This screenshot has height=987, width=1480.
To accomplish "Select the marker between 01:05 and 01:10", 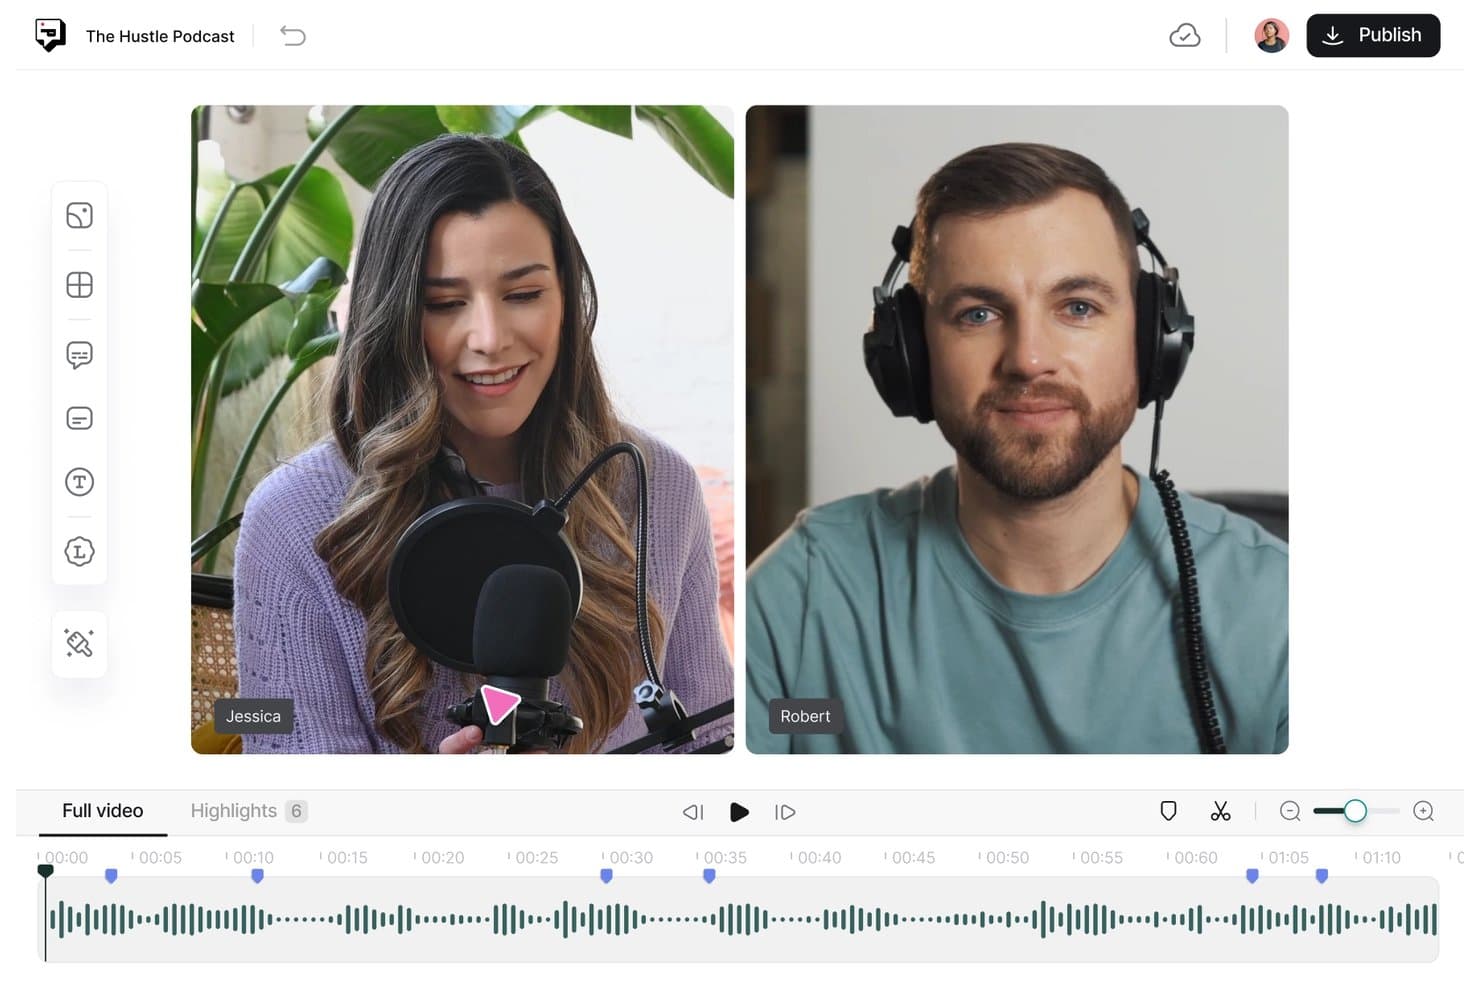I will (1322, 876).
